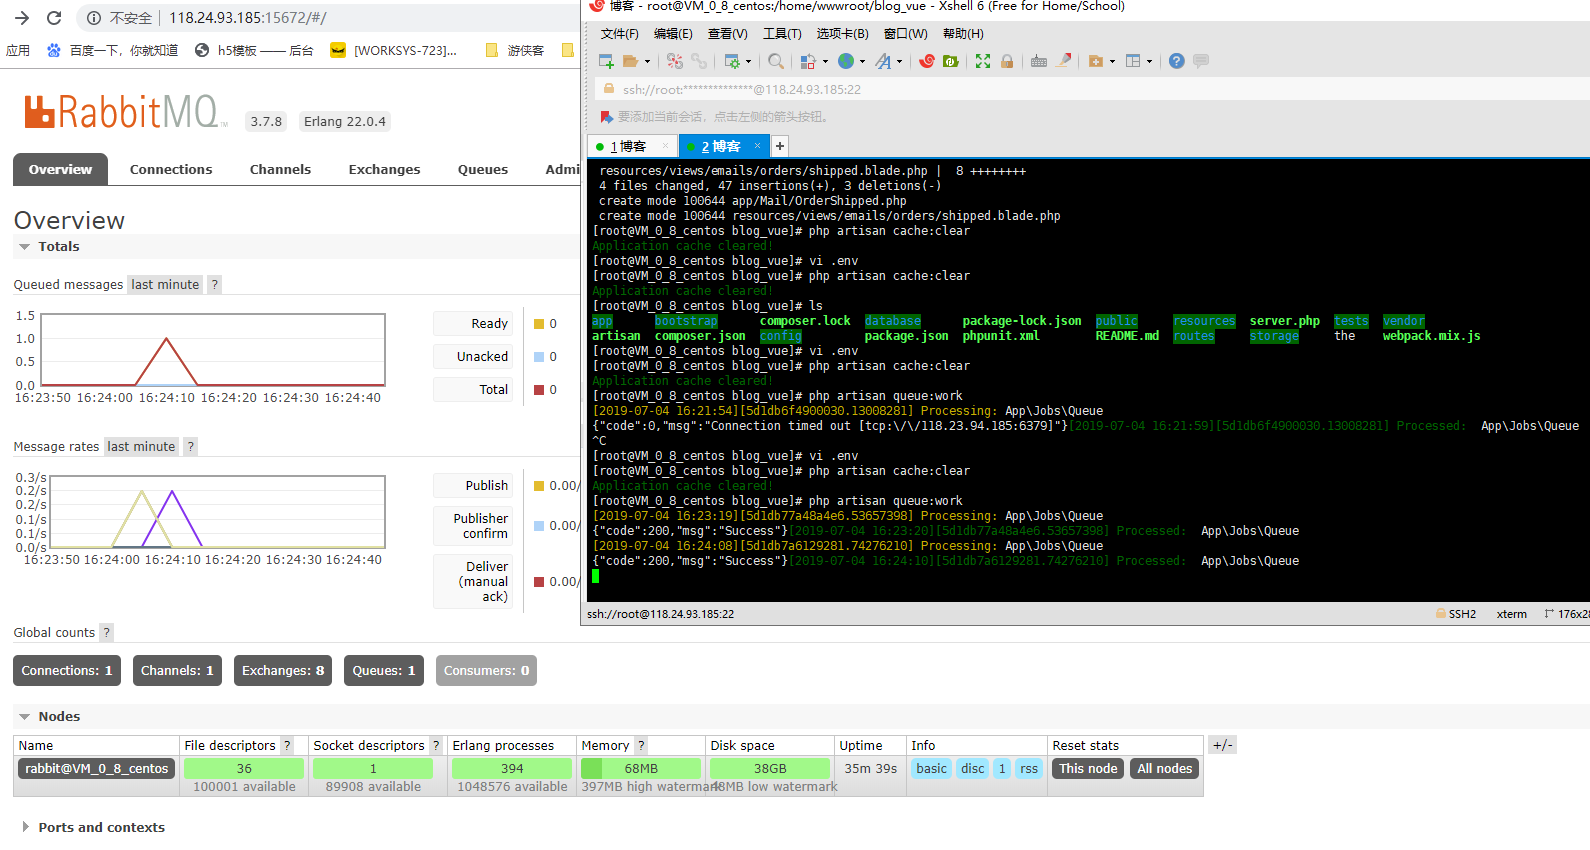Change Queued messages range last minute

[x=165, y=284]
